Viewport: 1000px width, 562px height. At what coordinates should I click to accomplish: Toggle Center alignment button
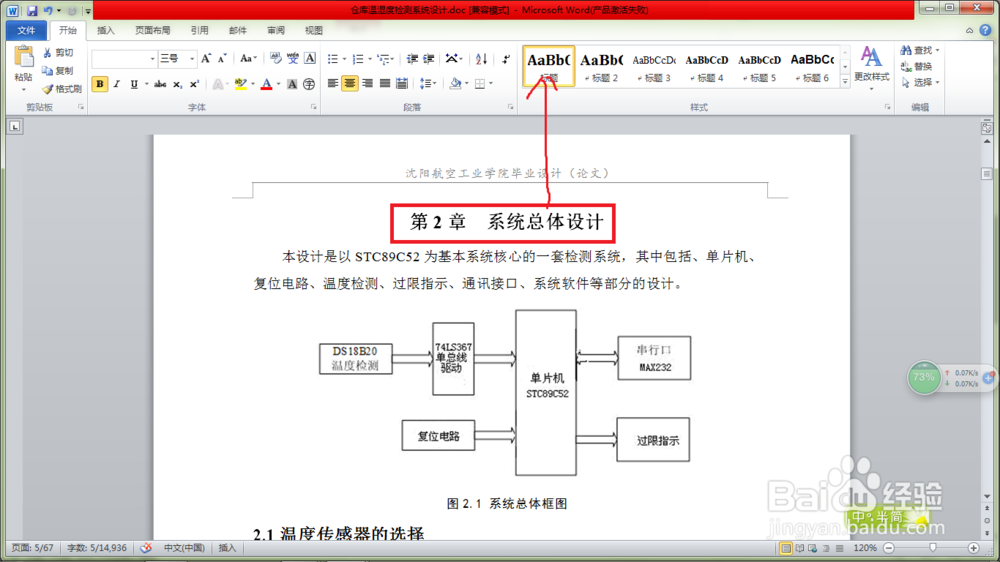click(x=349, y=84)
